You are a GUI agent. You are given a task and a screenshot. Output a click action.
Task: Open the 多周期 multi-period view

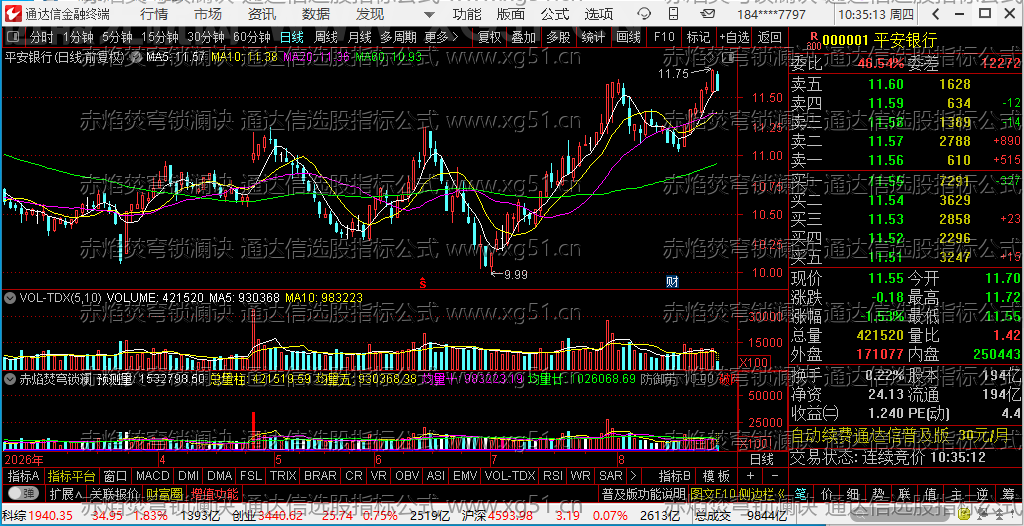[399, 37]
